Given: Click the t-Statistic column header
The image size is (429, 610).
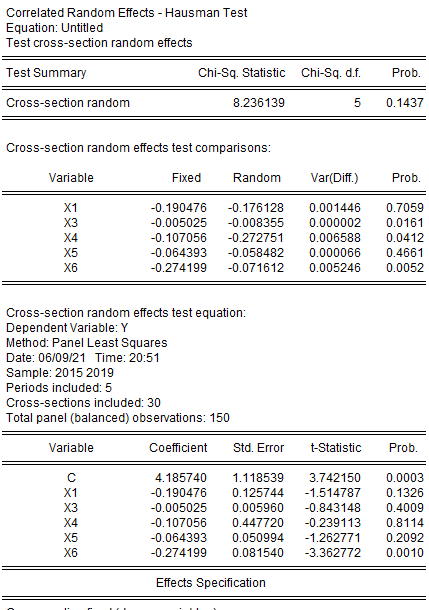Looking at the screenshot, I should coord(336,448).
